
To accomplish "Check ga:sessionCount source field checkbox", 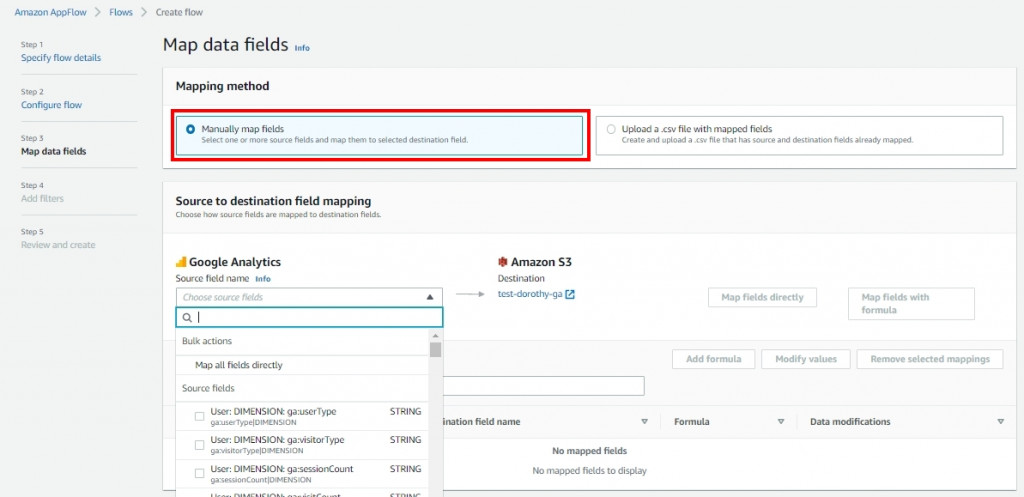I will coord(200,473).
